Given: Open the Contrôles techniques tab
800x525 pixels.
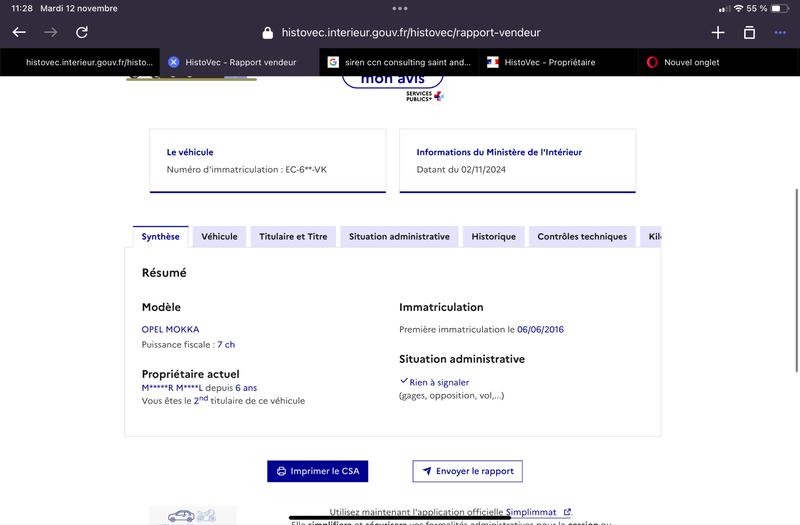Looking at the screenshot, I should [x=582, y=237].
